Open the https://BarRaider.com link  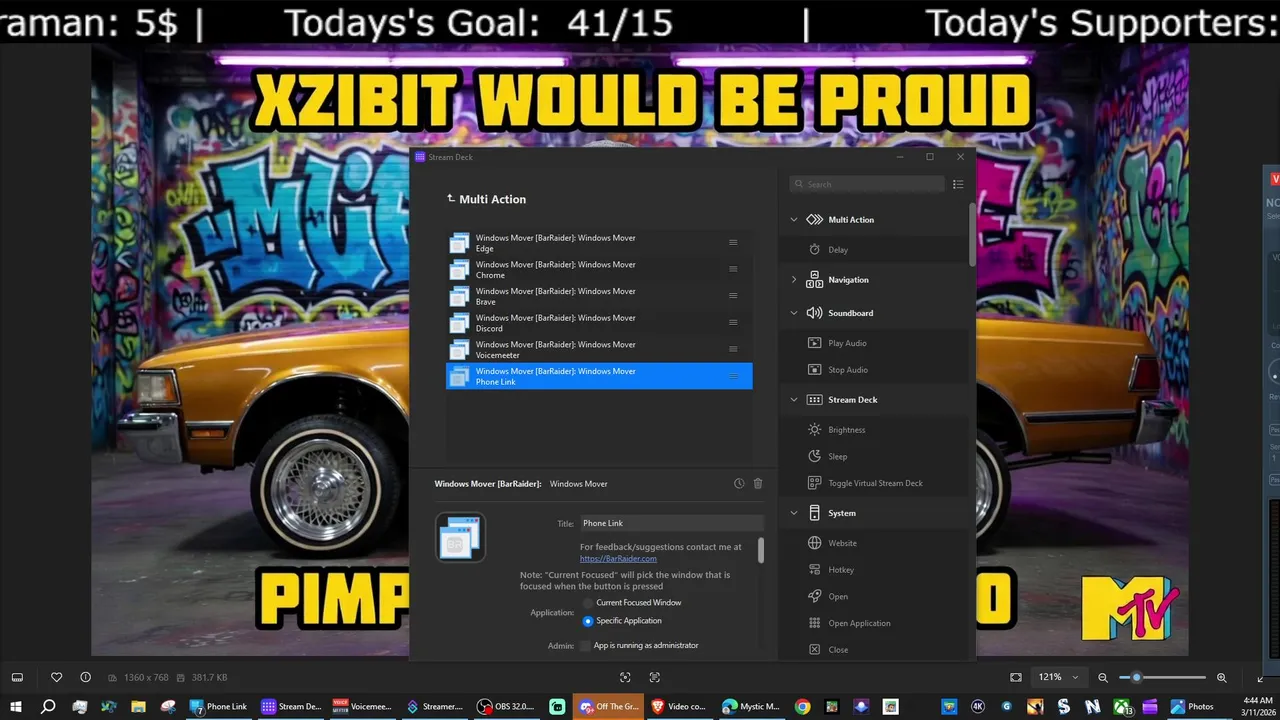(618, 559)
